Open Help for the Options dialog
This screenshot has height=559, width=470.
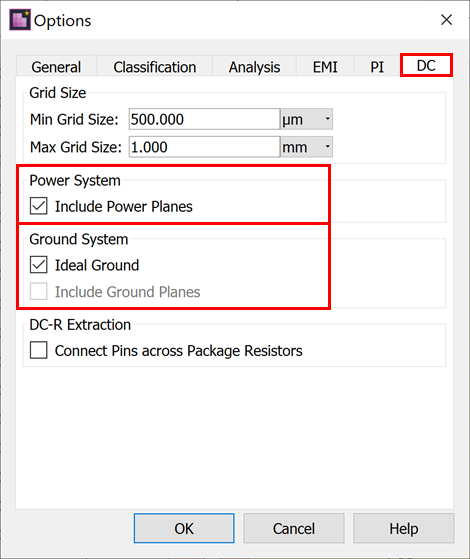[x=404, y=528]
